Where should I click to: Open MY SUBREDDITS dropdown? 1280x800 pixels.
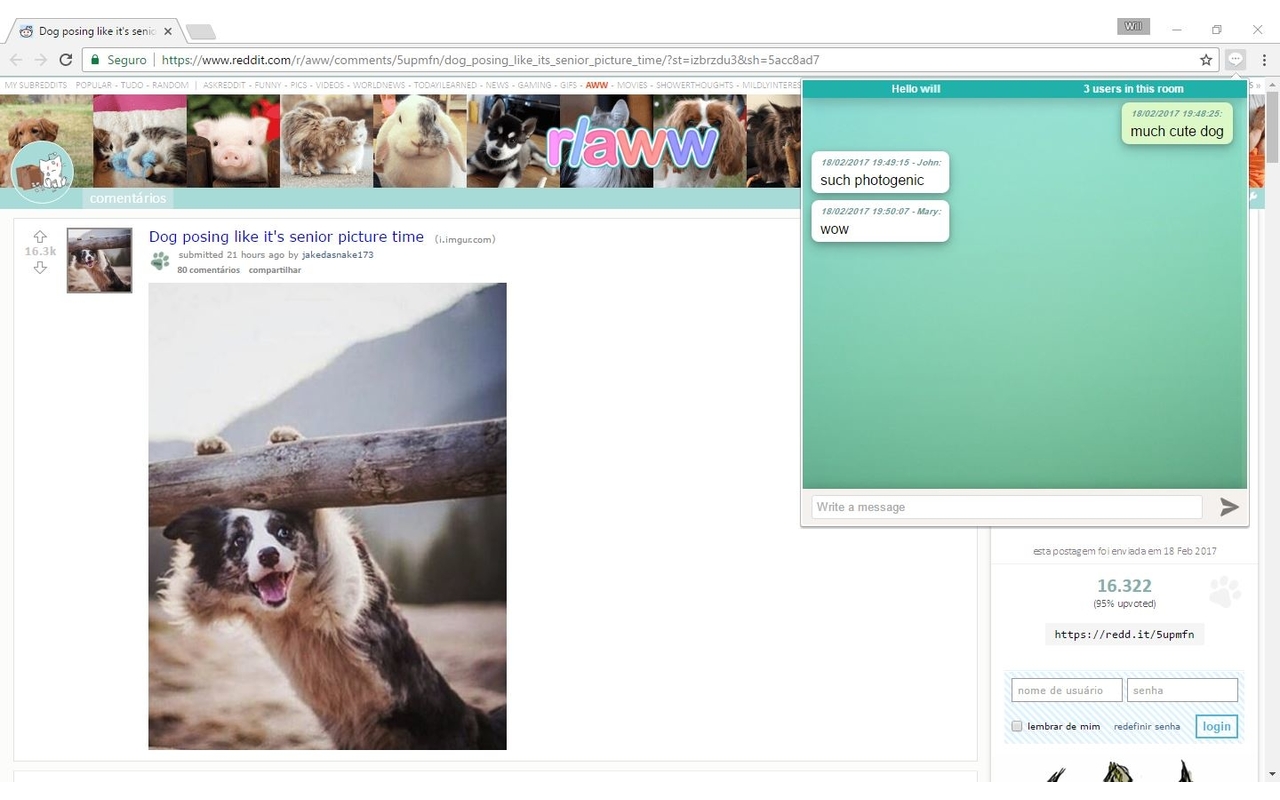point(35,85)
